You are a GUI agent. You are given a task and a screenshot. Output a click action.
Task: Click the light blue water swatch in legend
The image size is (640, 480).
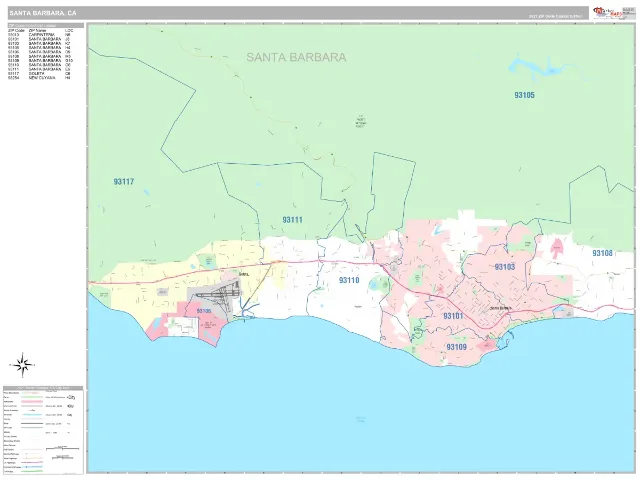[x=32, y=415]
